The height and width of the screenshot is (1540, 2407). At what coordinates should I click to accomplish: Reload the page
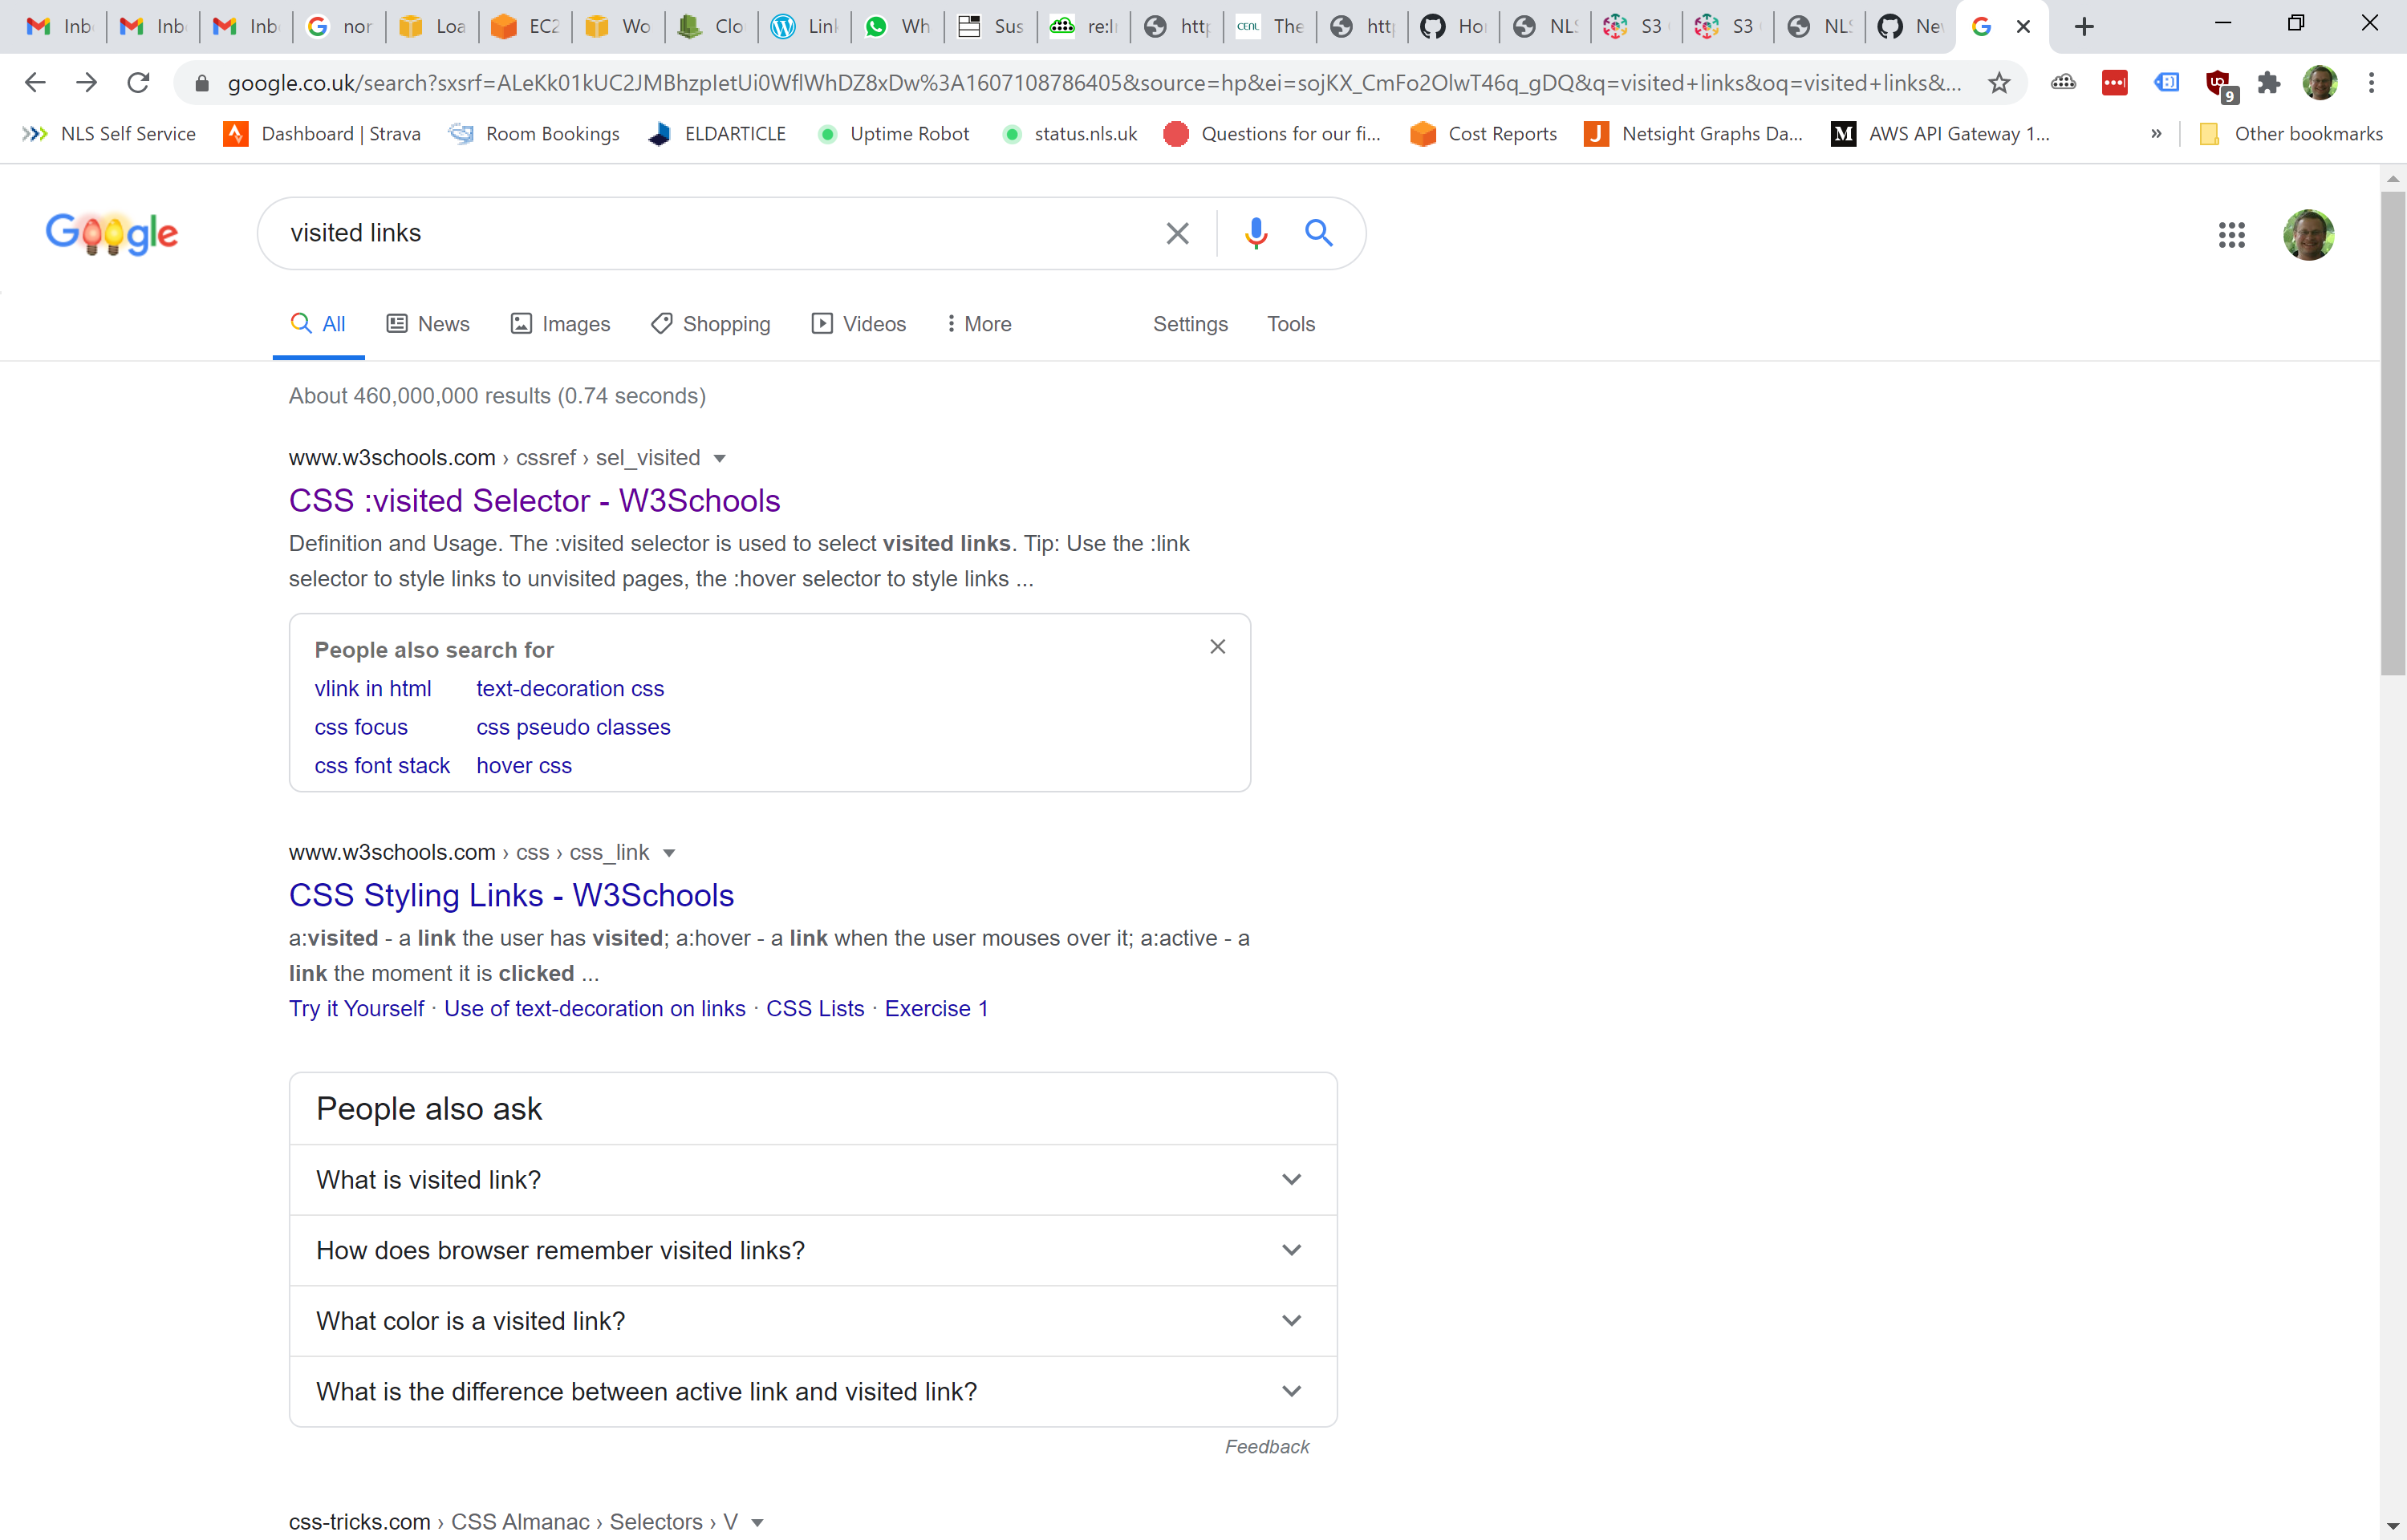138,82
